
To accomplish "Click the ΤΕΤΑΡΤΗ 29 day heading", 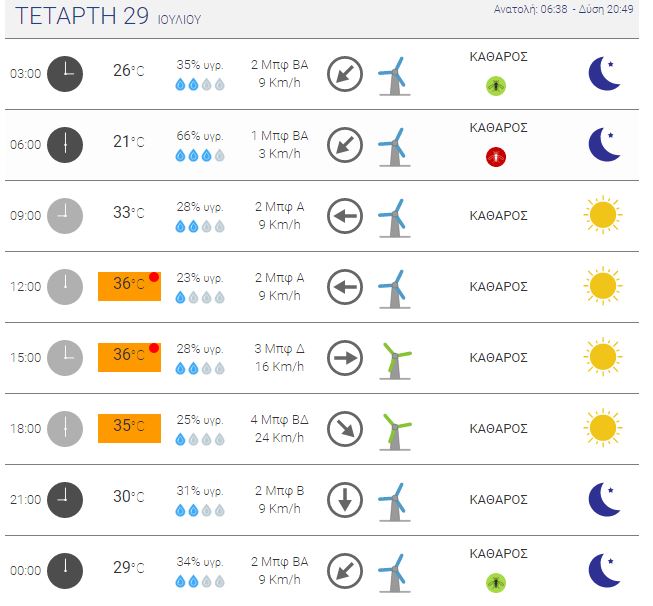I will pos(82,16).
